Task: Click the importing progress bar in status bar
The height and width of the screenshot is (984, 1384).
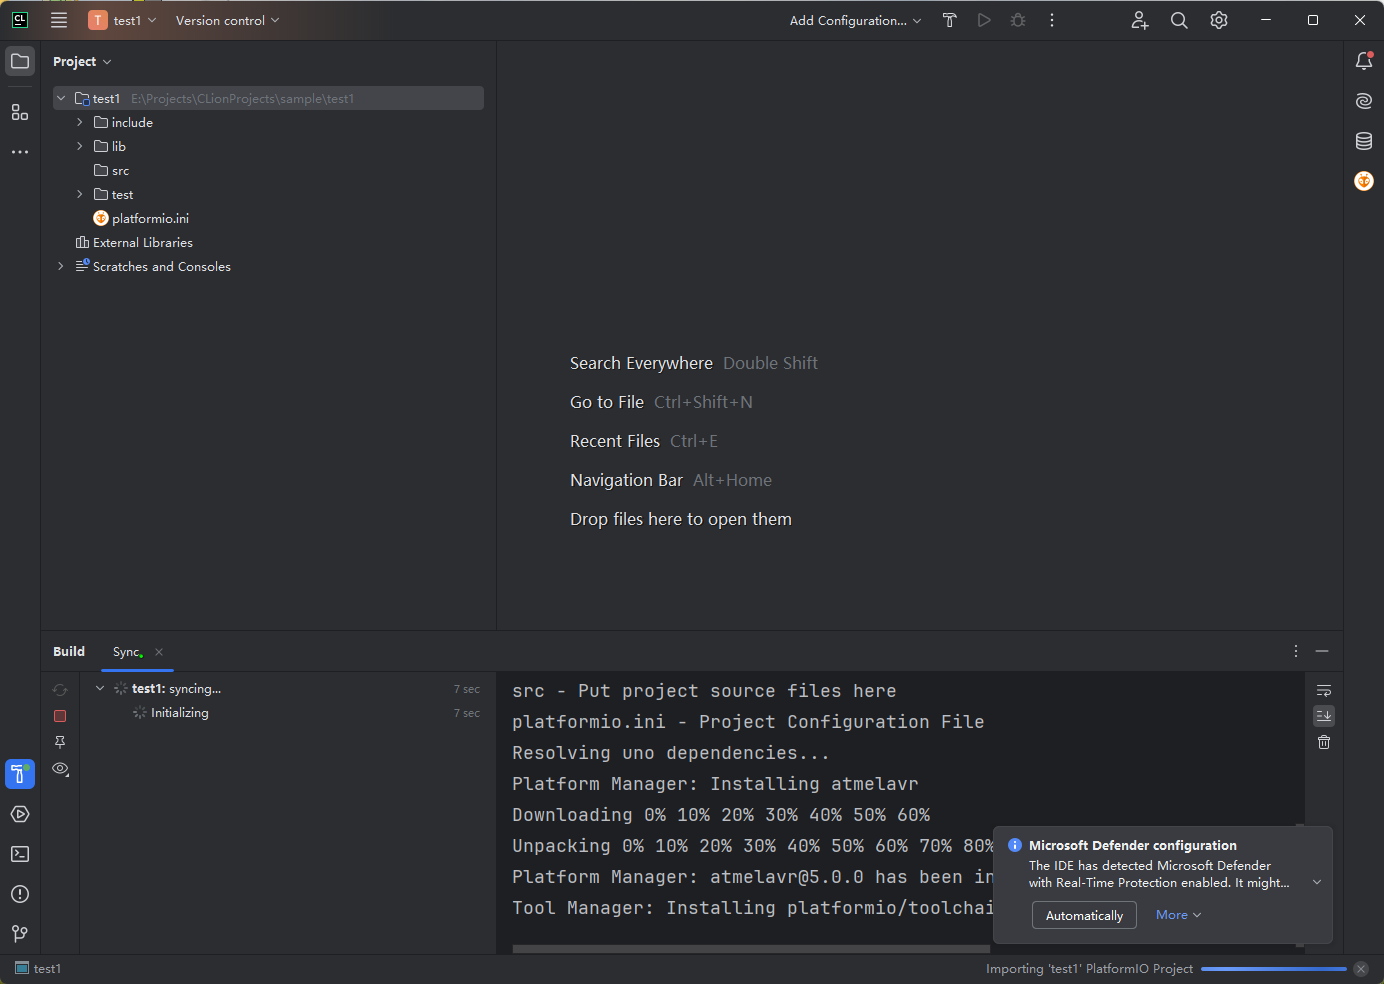Action: 1274,969
